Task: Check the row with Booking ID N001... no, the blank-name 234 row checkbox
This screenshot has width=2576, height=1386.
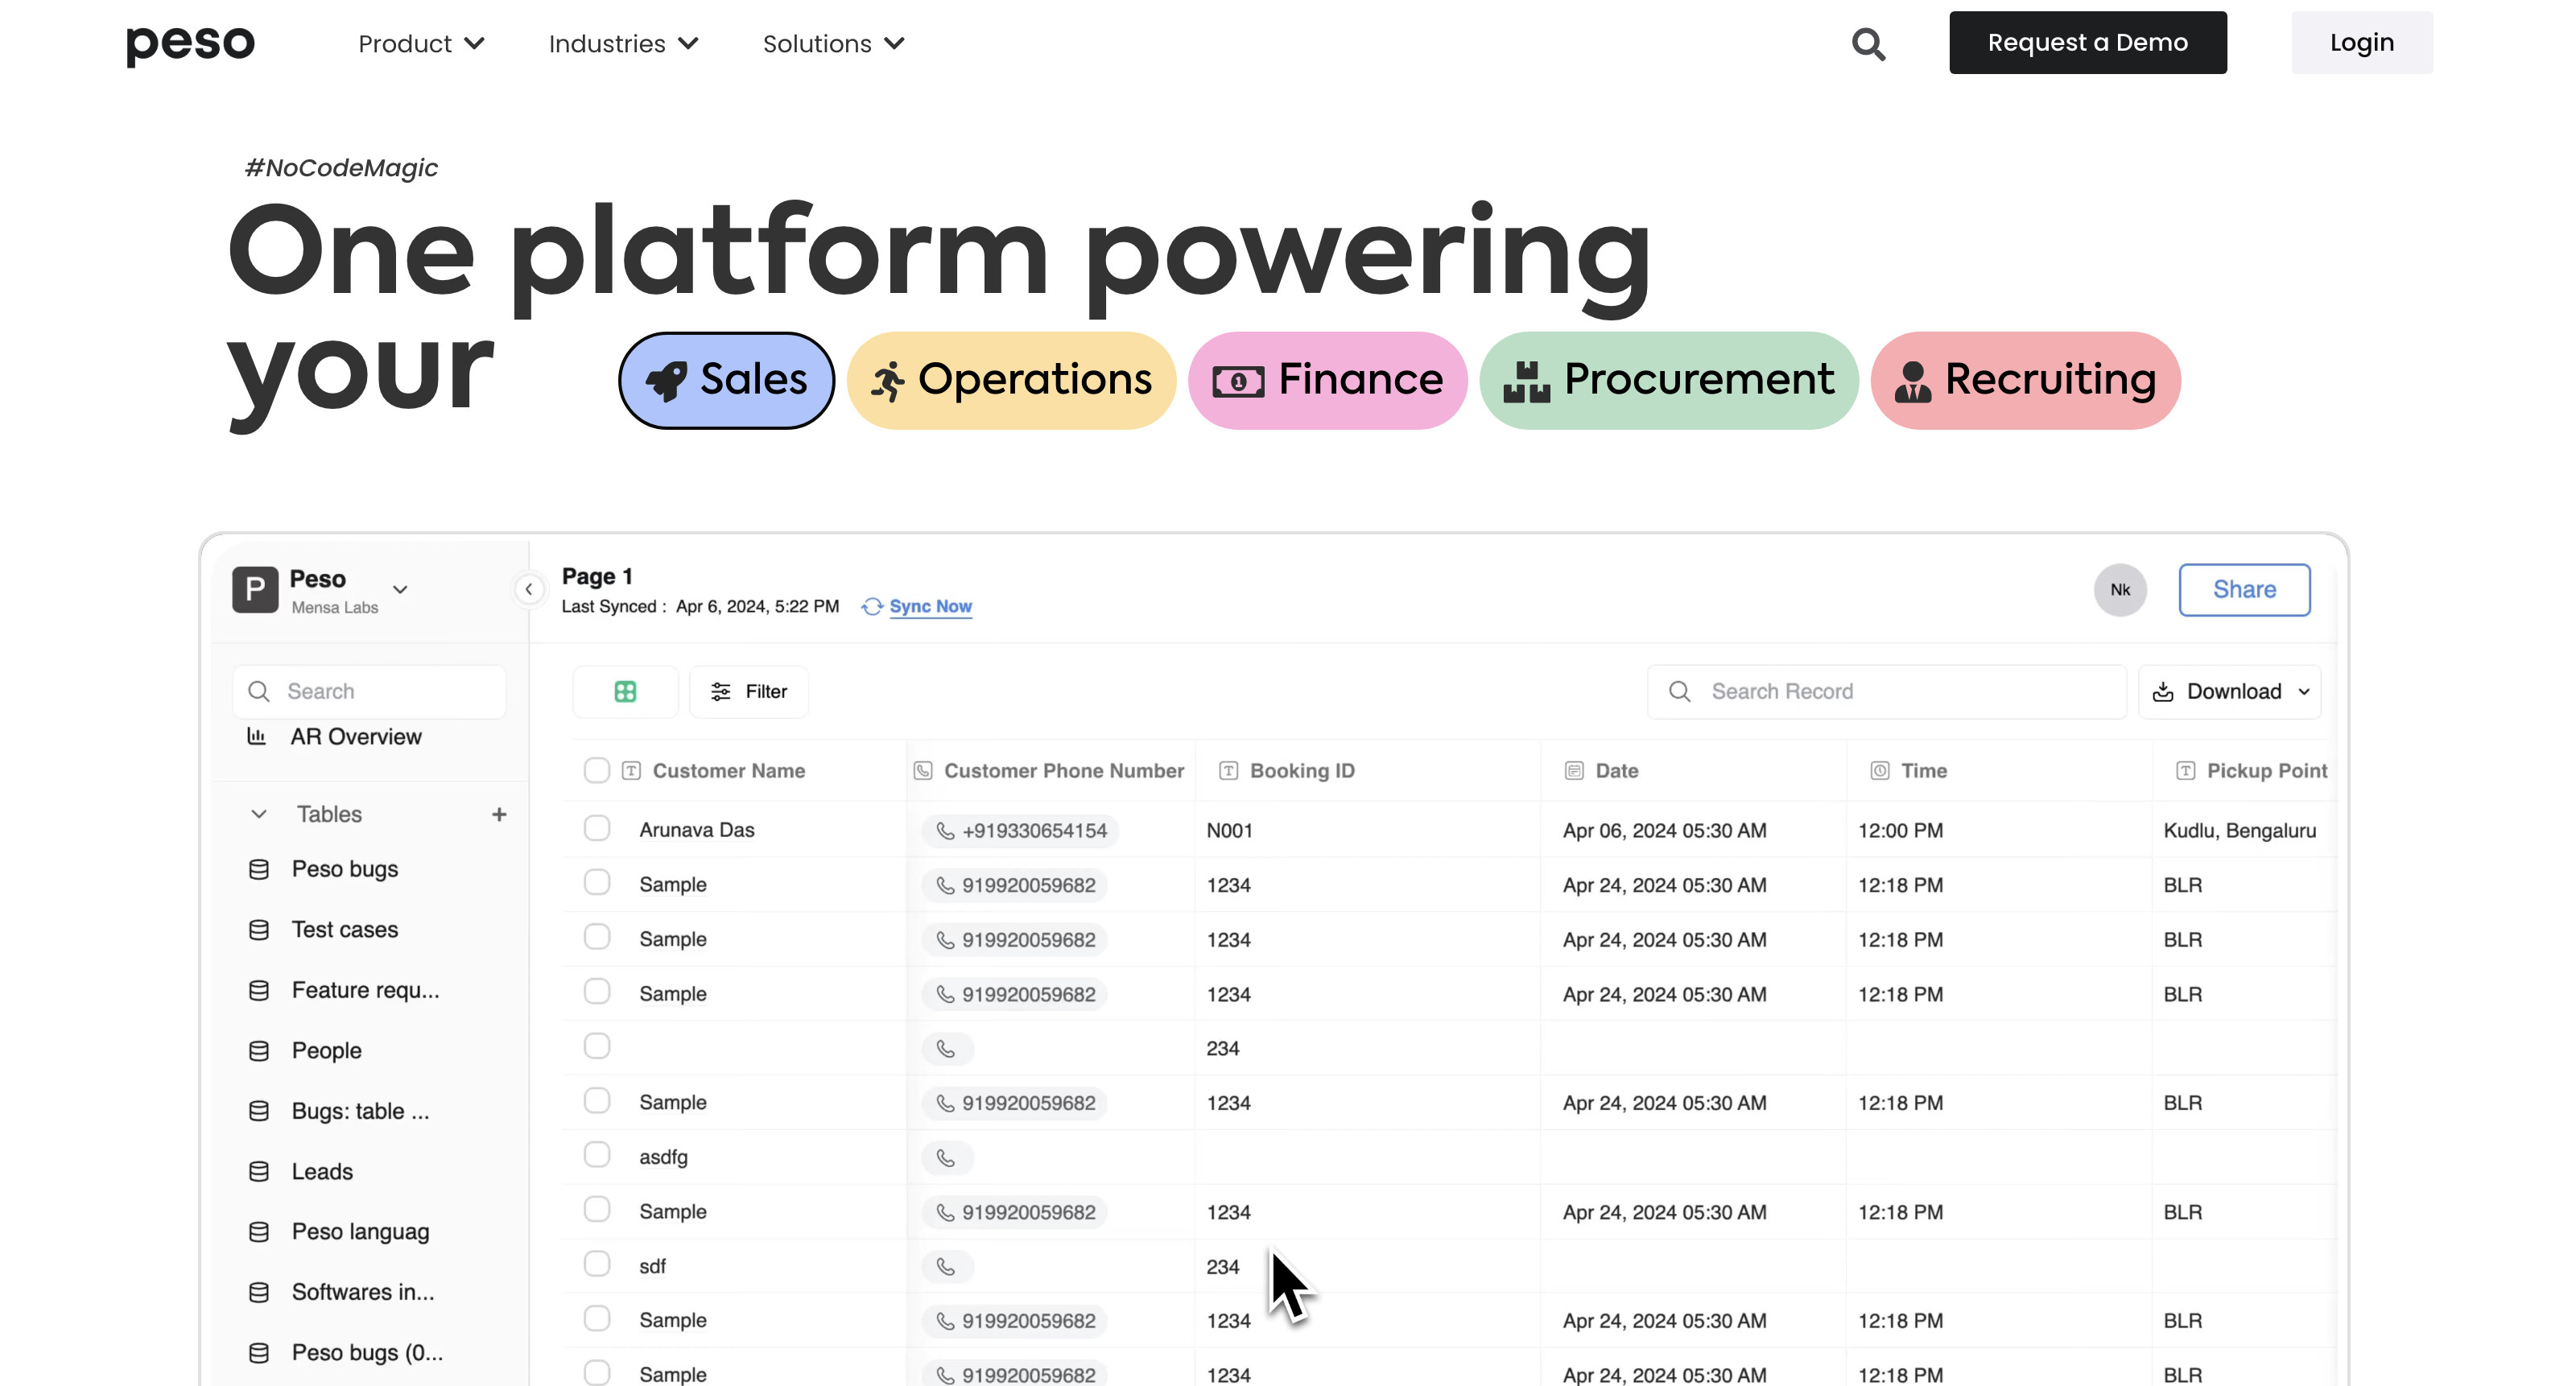Action: pyautogui.click(x=597, y=1046)
